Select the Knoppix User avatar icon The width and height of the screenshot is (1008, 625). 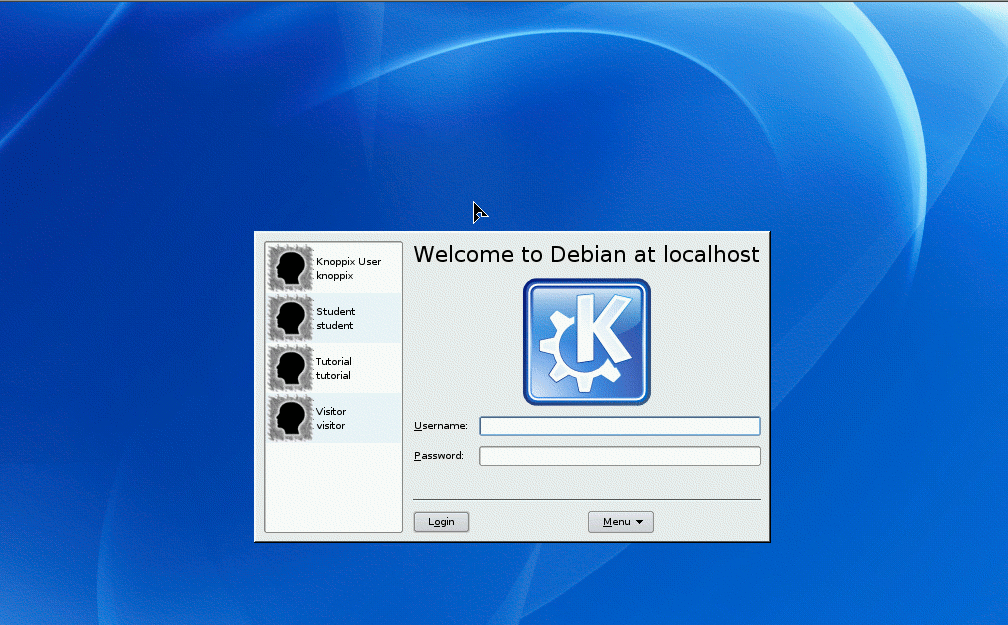tap(290, 268)
